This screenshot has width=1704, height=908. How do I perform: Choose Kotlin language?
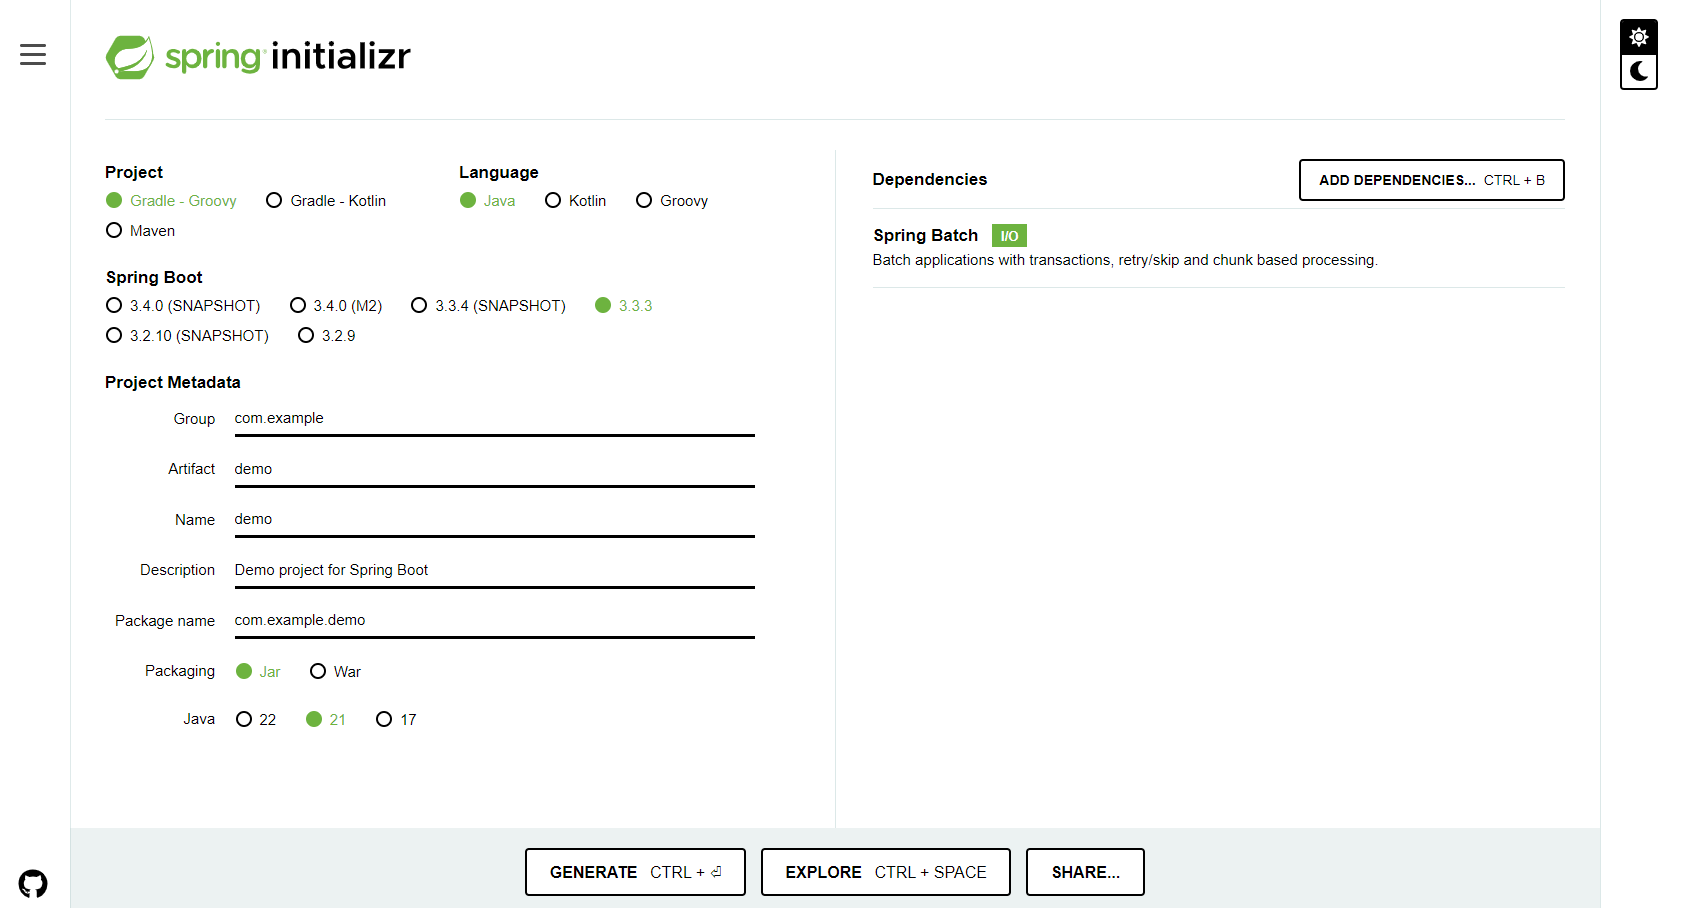click(576, 201)
